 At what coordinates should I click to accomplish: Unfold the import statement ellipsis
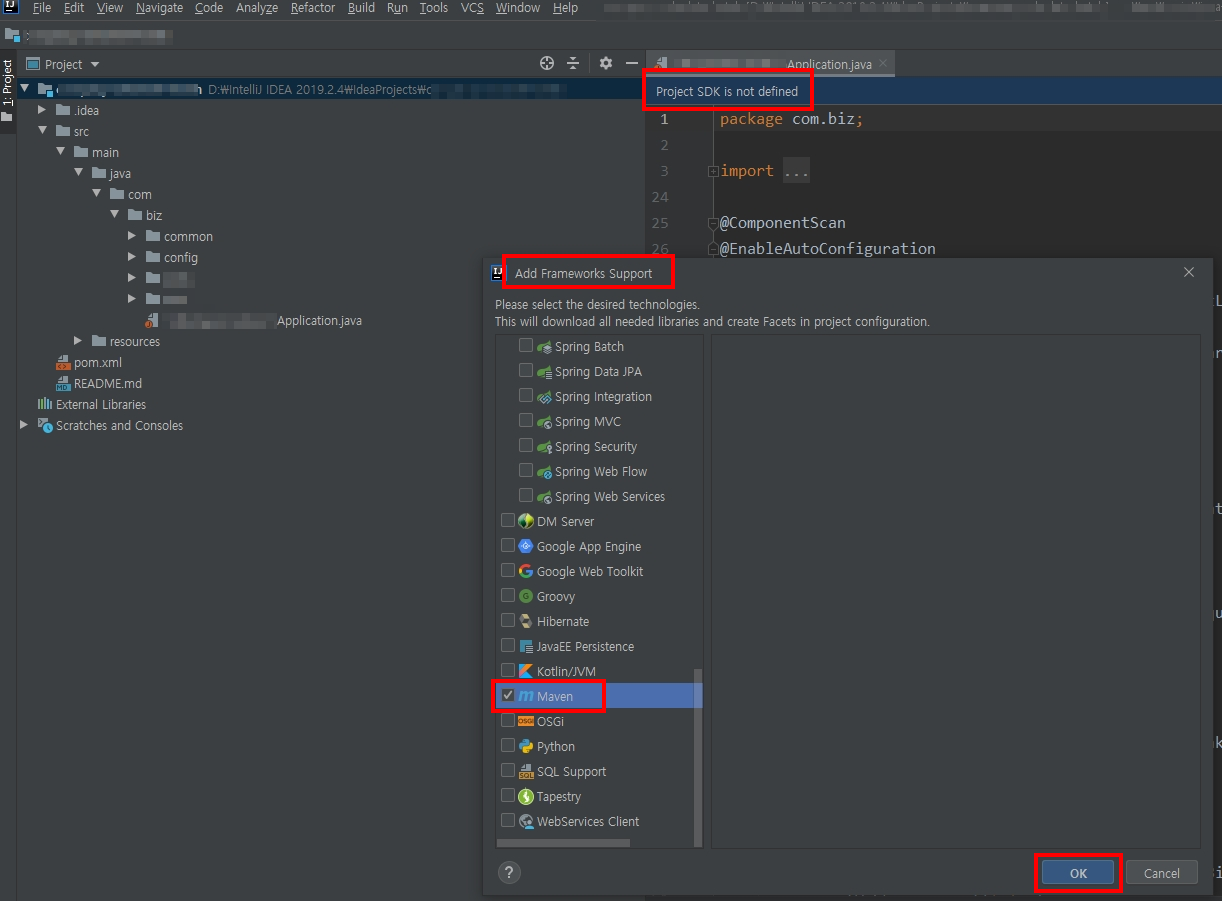(x=796, y=171)
